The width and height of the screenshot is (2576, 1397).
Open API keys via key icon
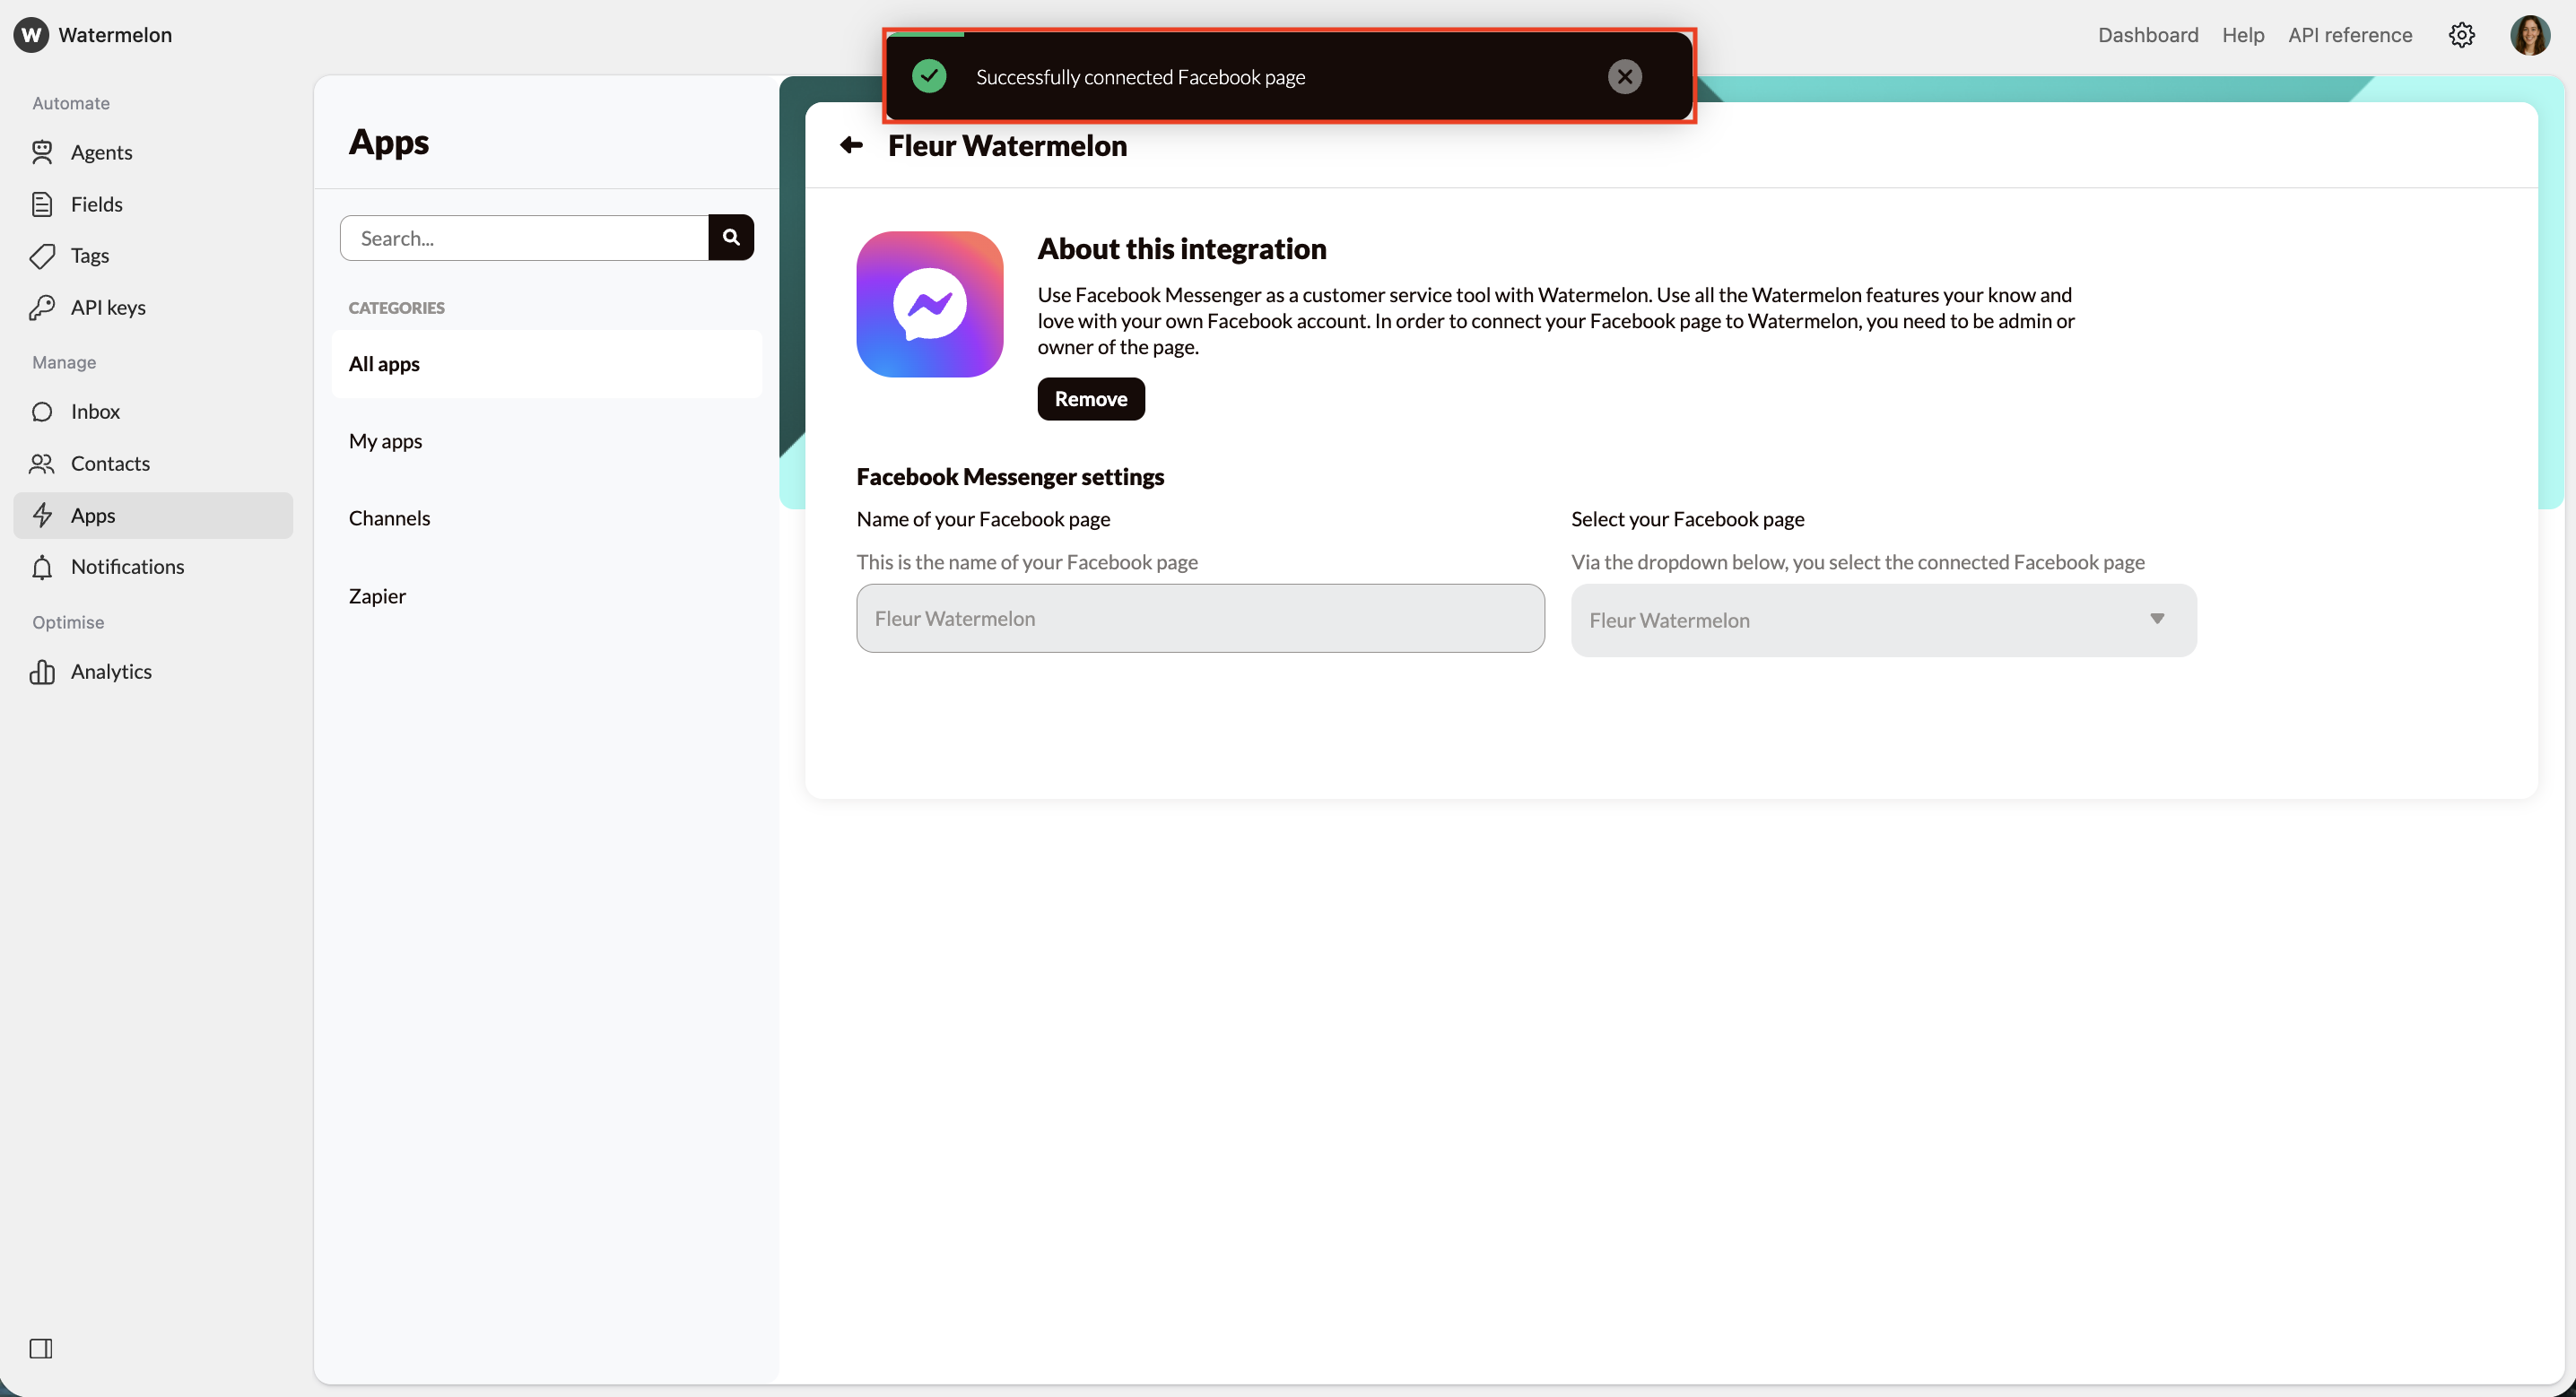pos(42,307)
